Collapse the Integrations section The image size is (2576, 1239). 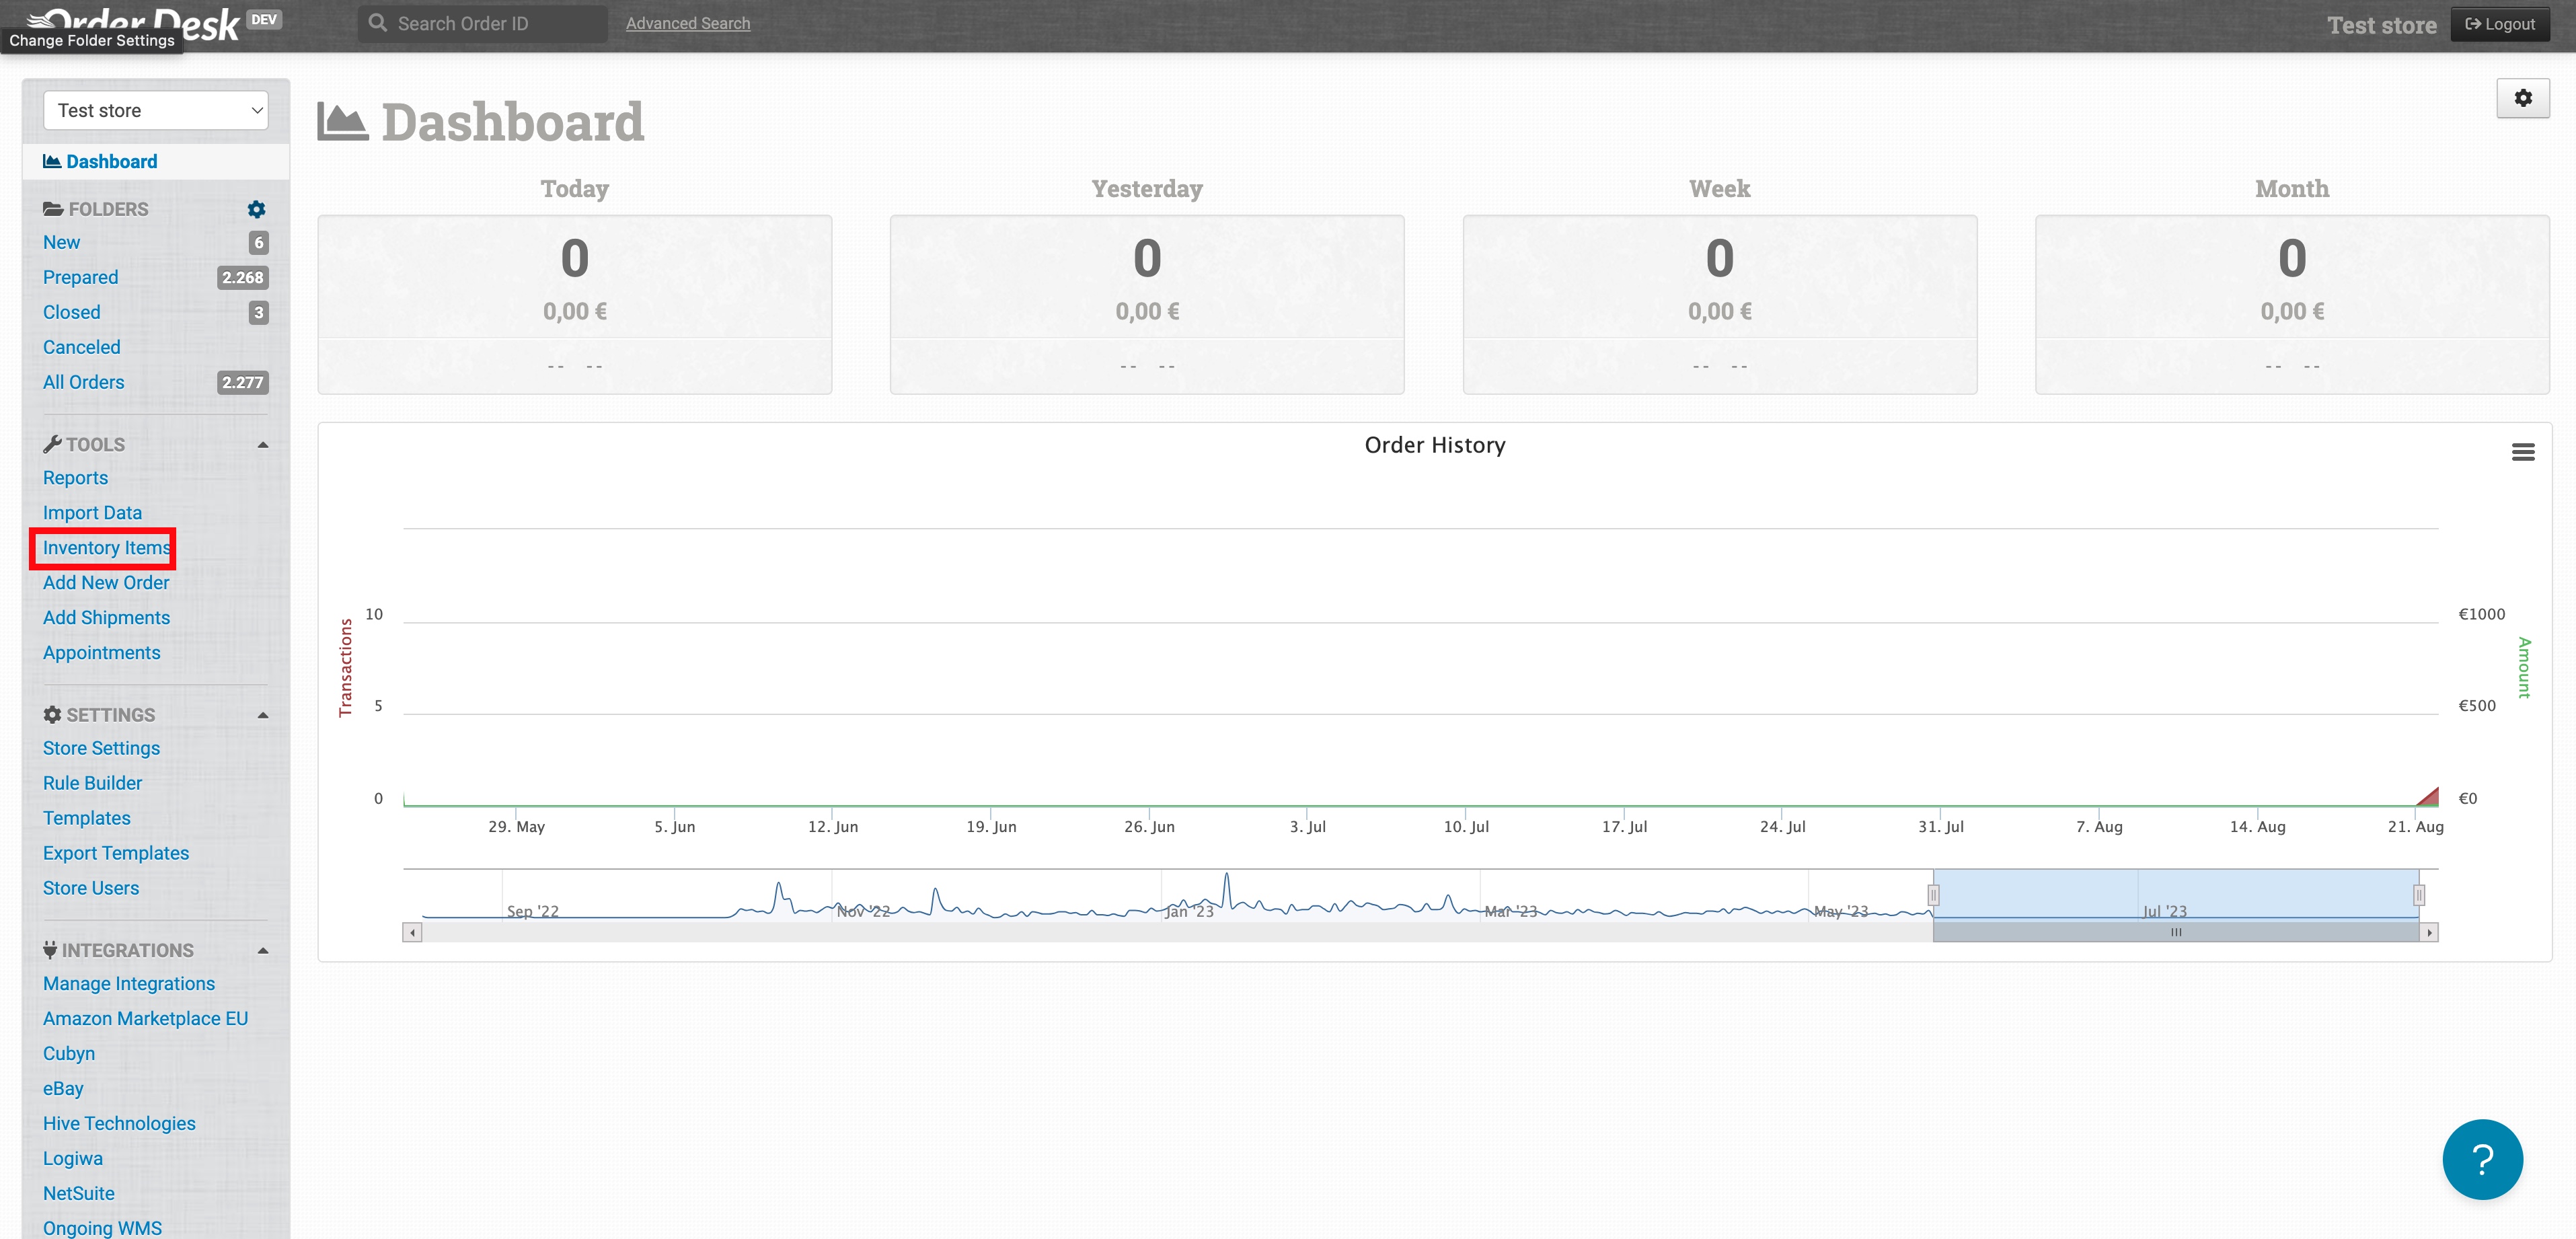[263, 950]
